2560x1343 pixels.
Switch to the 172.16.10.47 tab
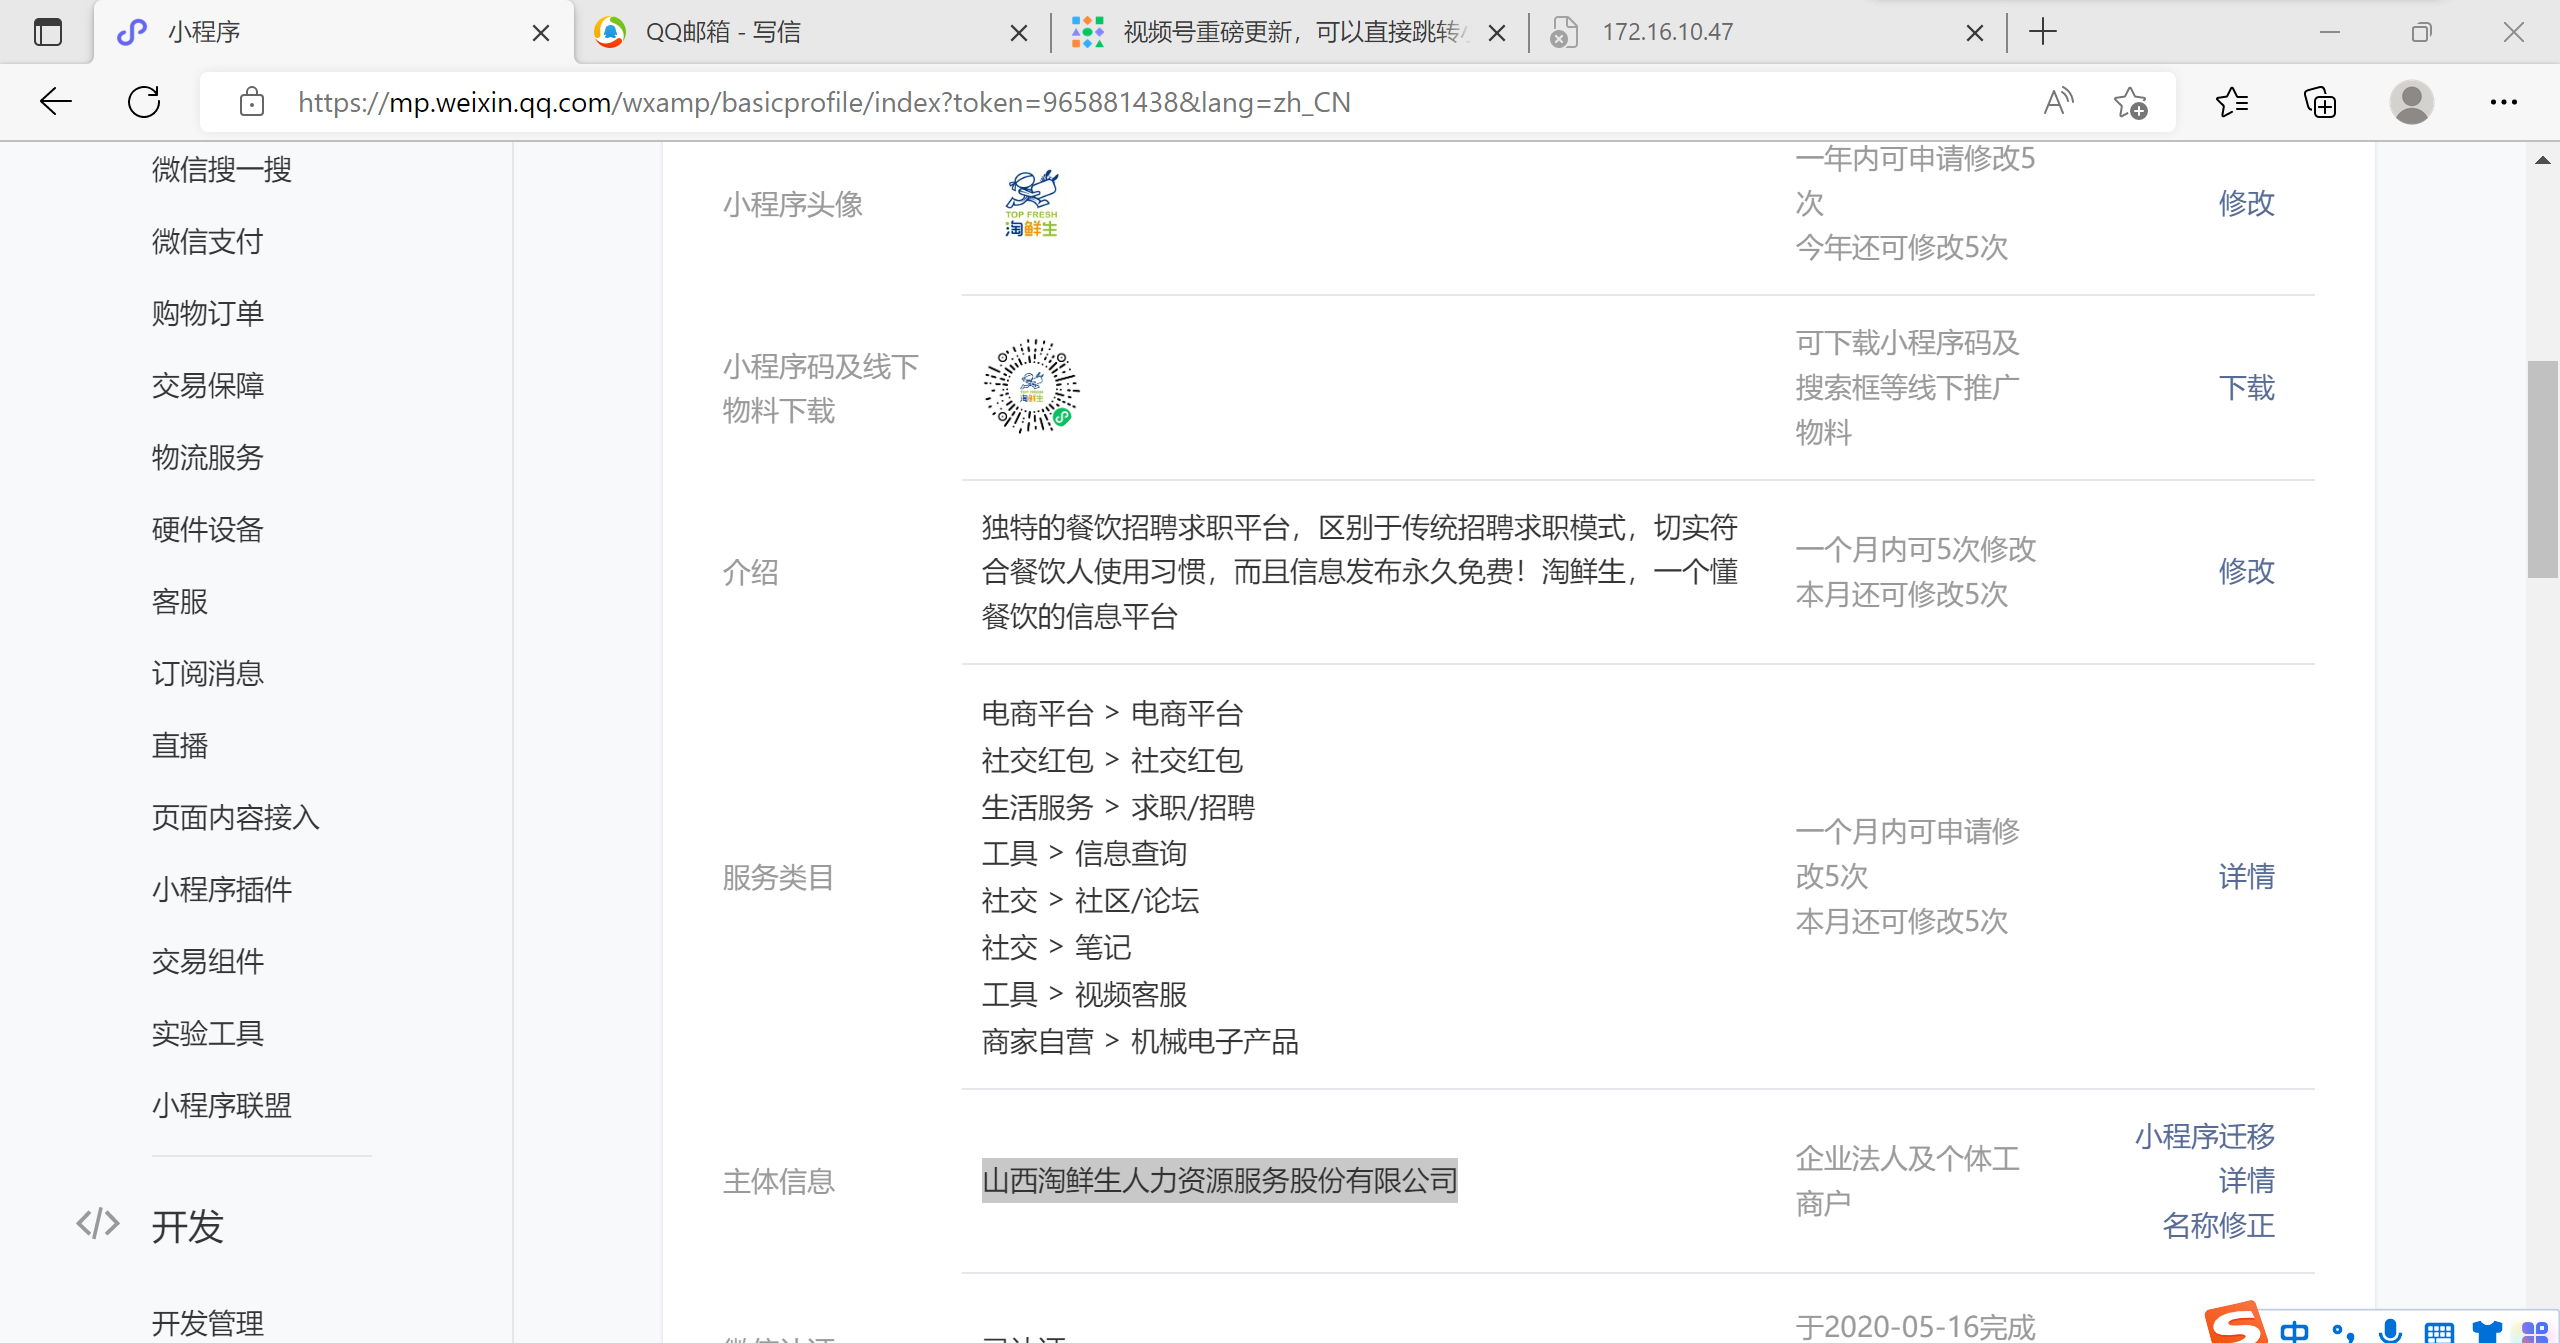coord(1769,32)
